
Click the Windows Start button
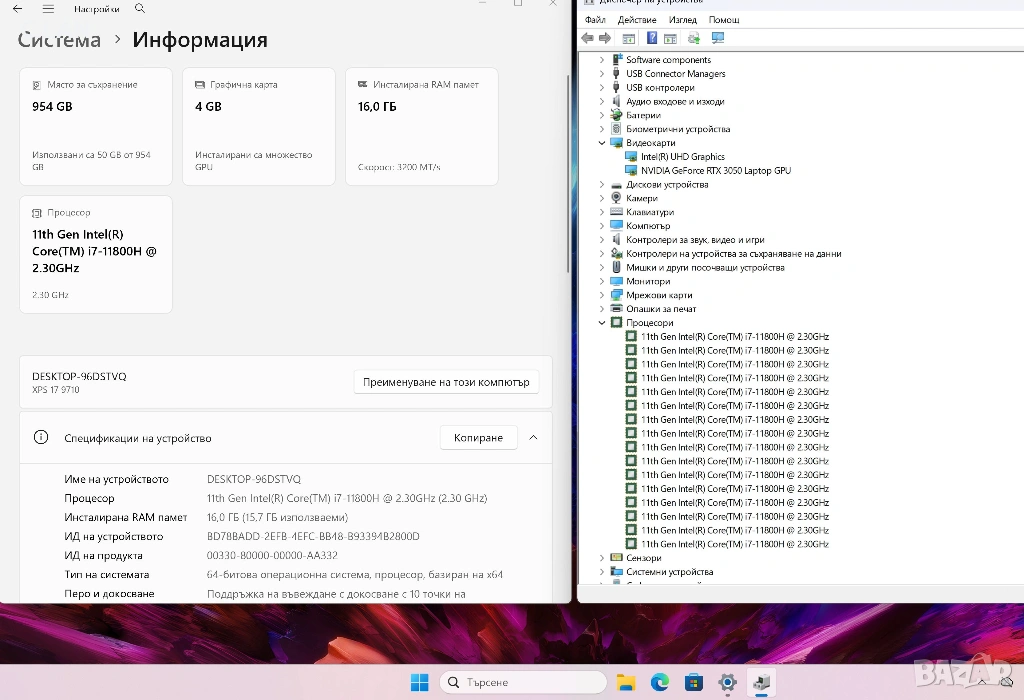[420, 682]
